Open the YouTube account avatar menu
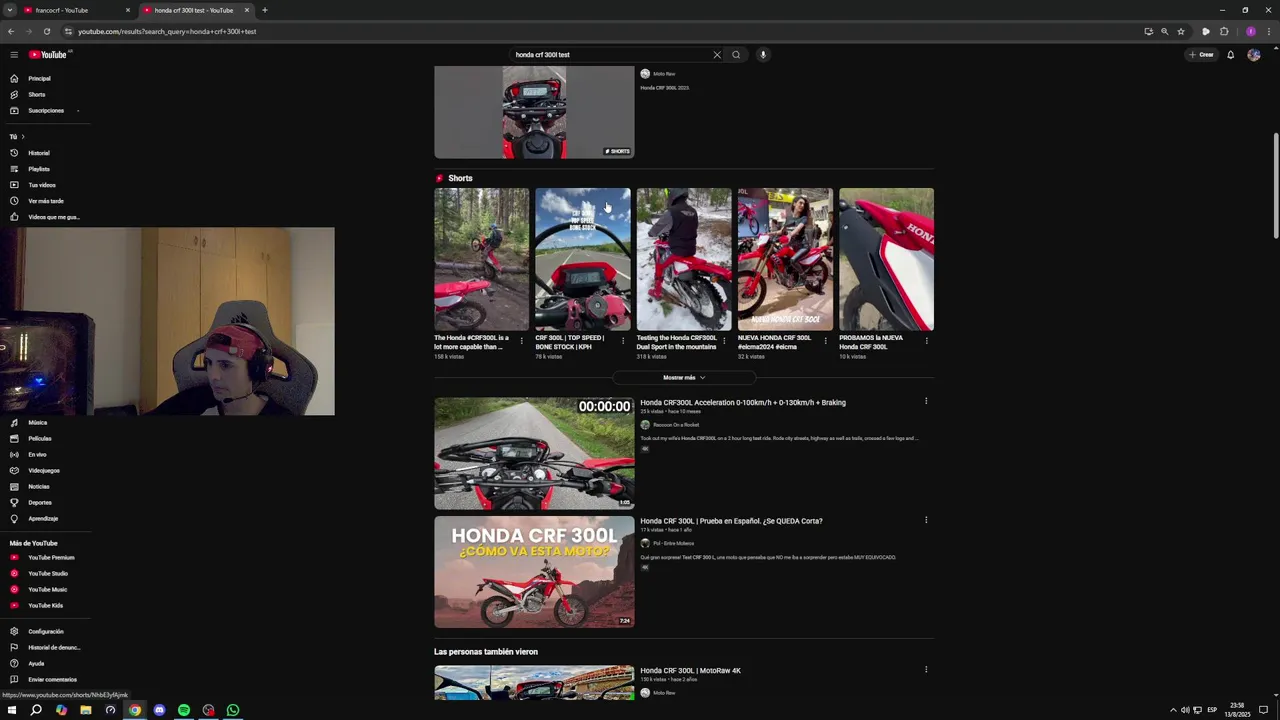 (x=1254, y=55)
